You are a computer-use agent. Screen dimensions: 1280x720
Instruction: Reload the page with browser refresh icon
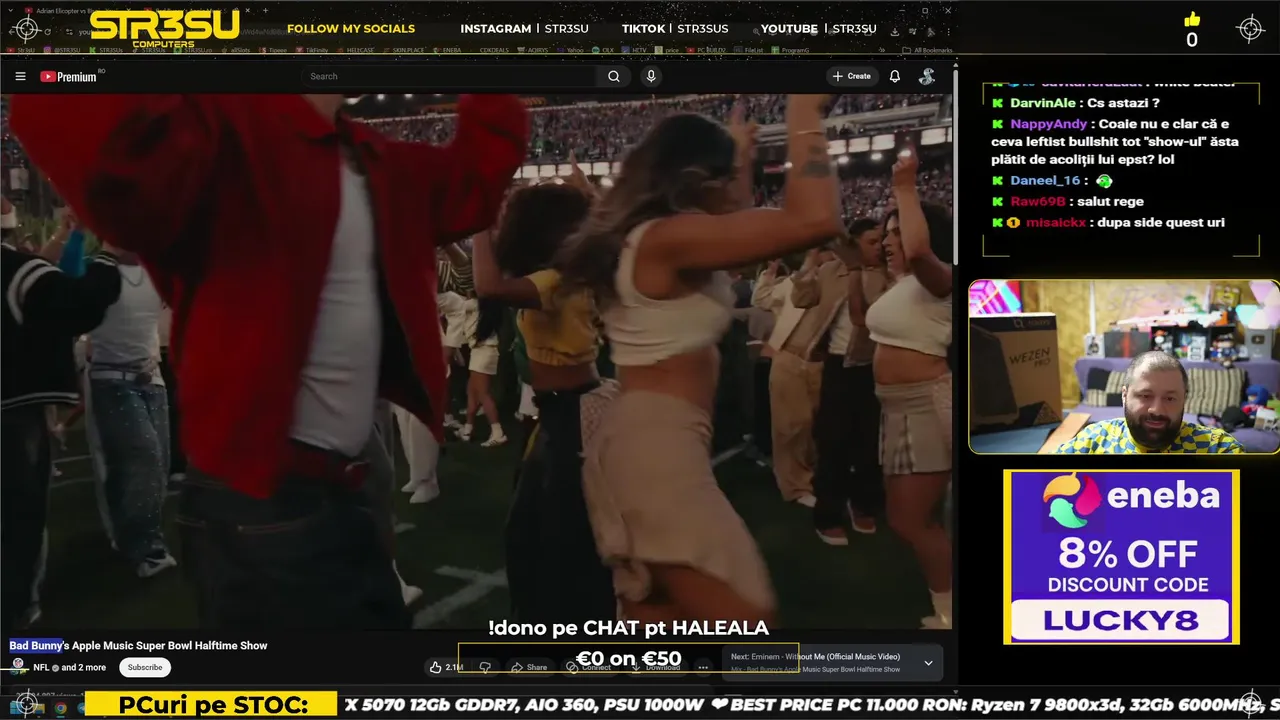(x=47, y=32)
